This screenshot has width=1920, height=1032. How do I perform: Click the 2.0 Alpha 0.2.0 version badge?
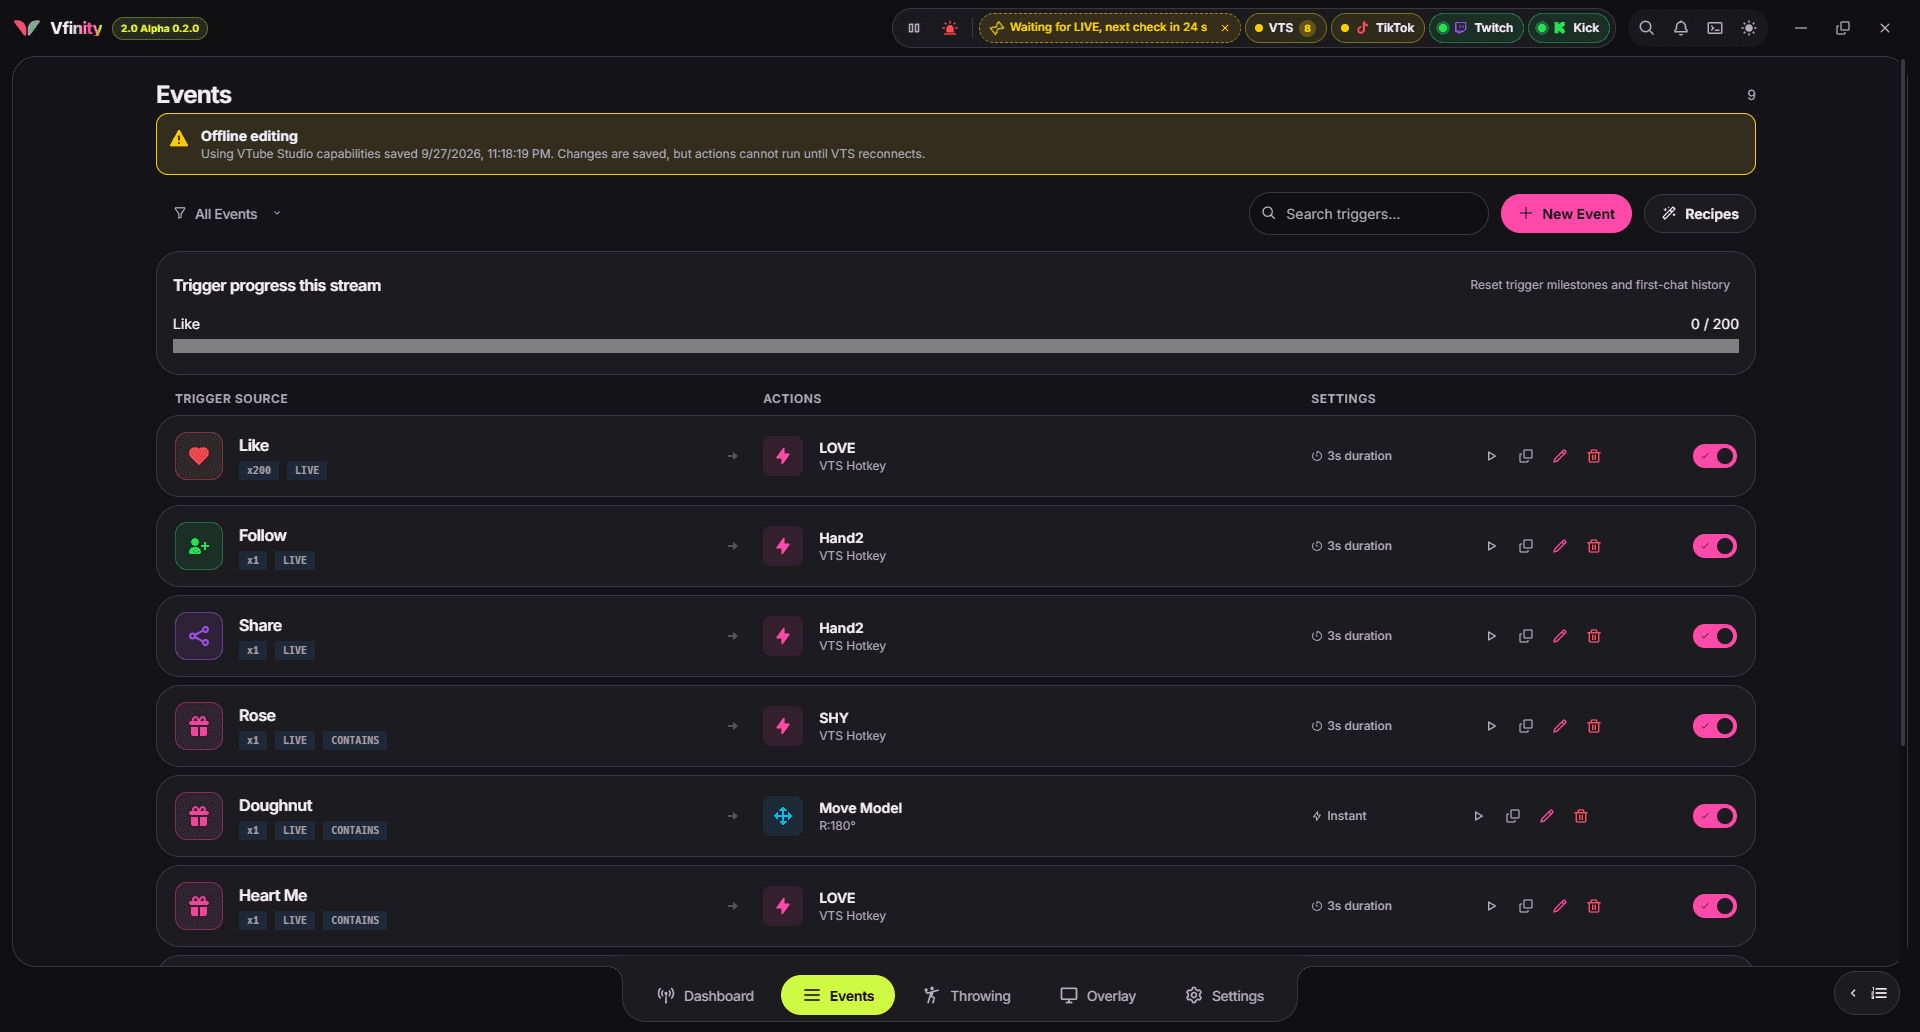[160, 28]
